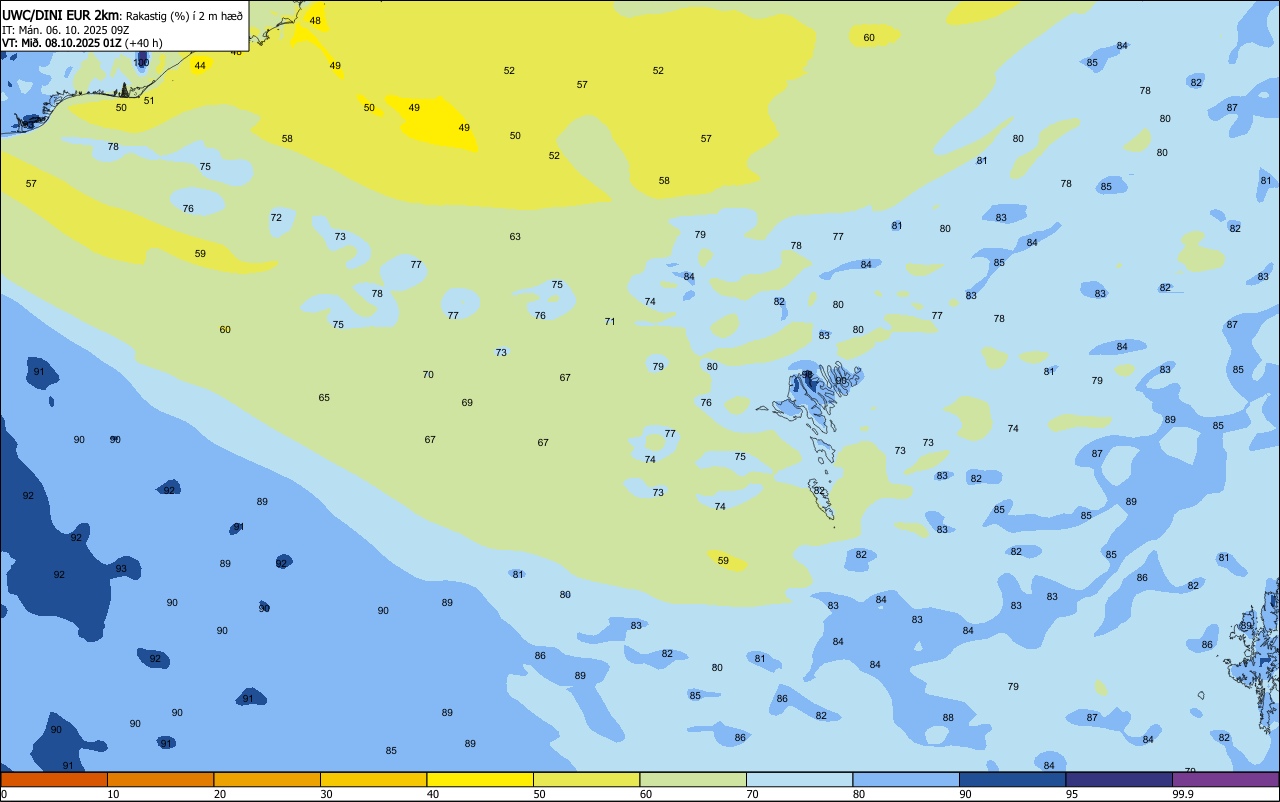Screen dimensions: 1280x802
Task: Click the 0–10 dark orange legend swatch
Action: point(54,779)
